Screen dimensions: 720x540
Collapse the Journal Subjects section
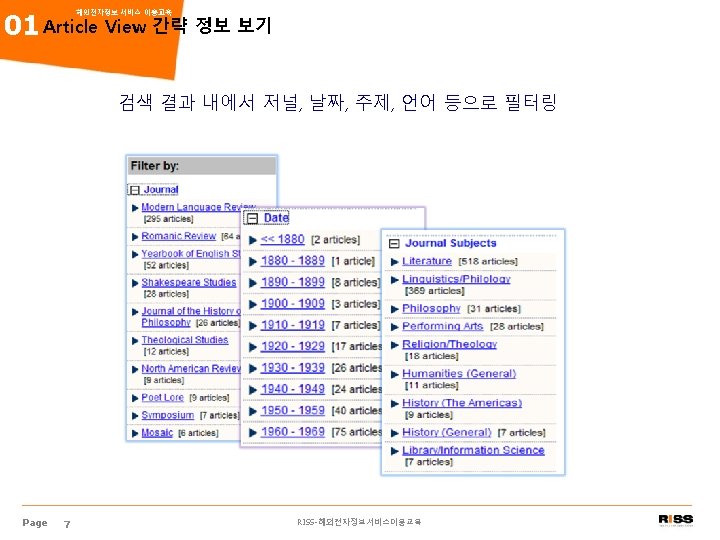pos(394,243)
